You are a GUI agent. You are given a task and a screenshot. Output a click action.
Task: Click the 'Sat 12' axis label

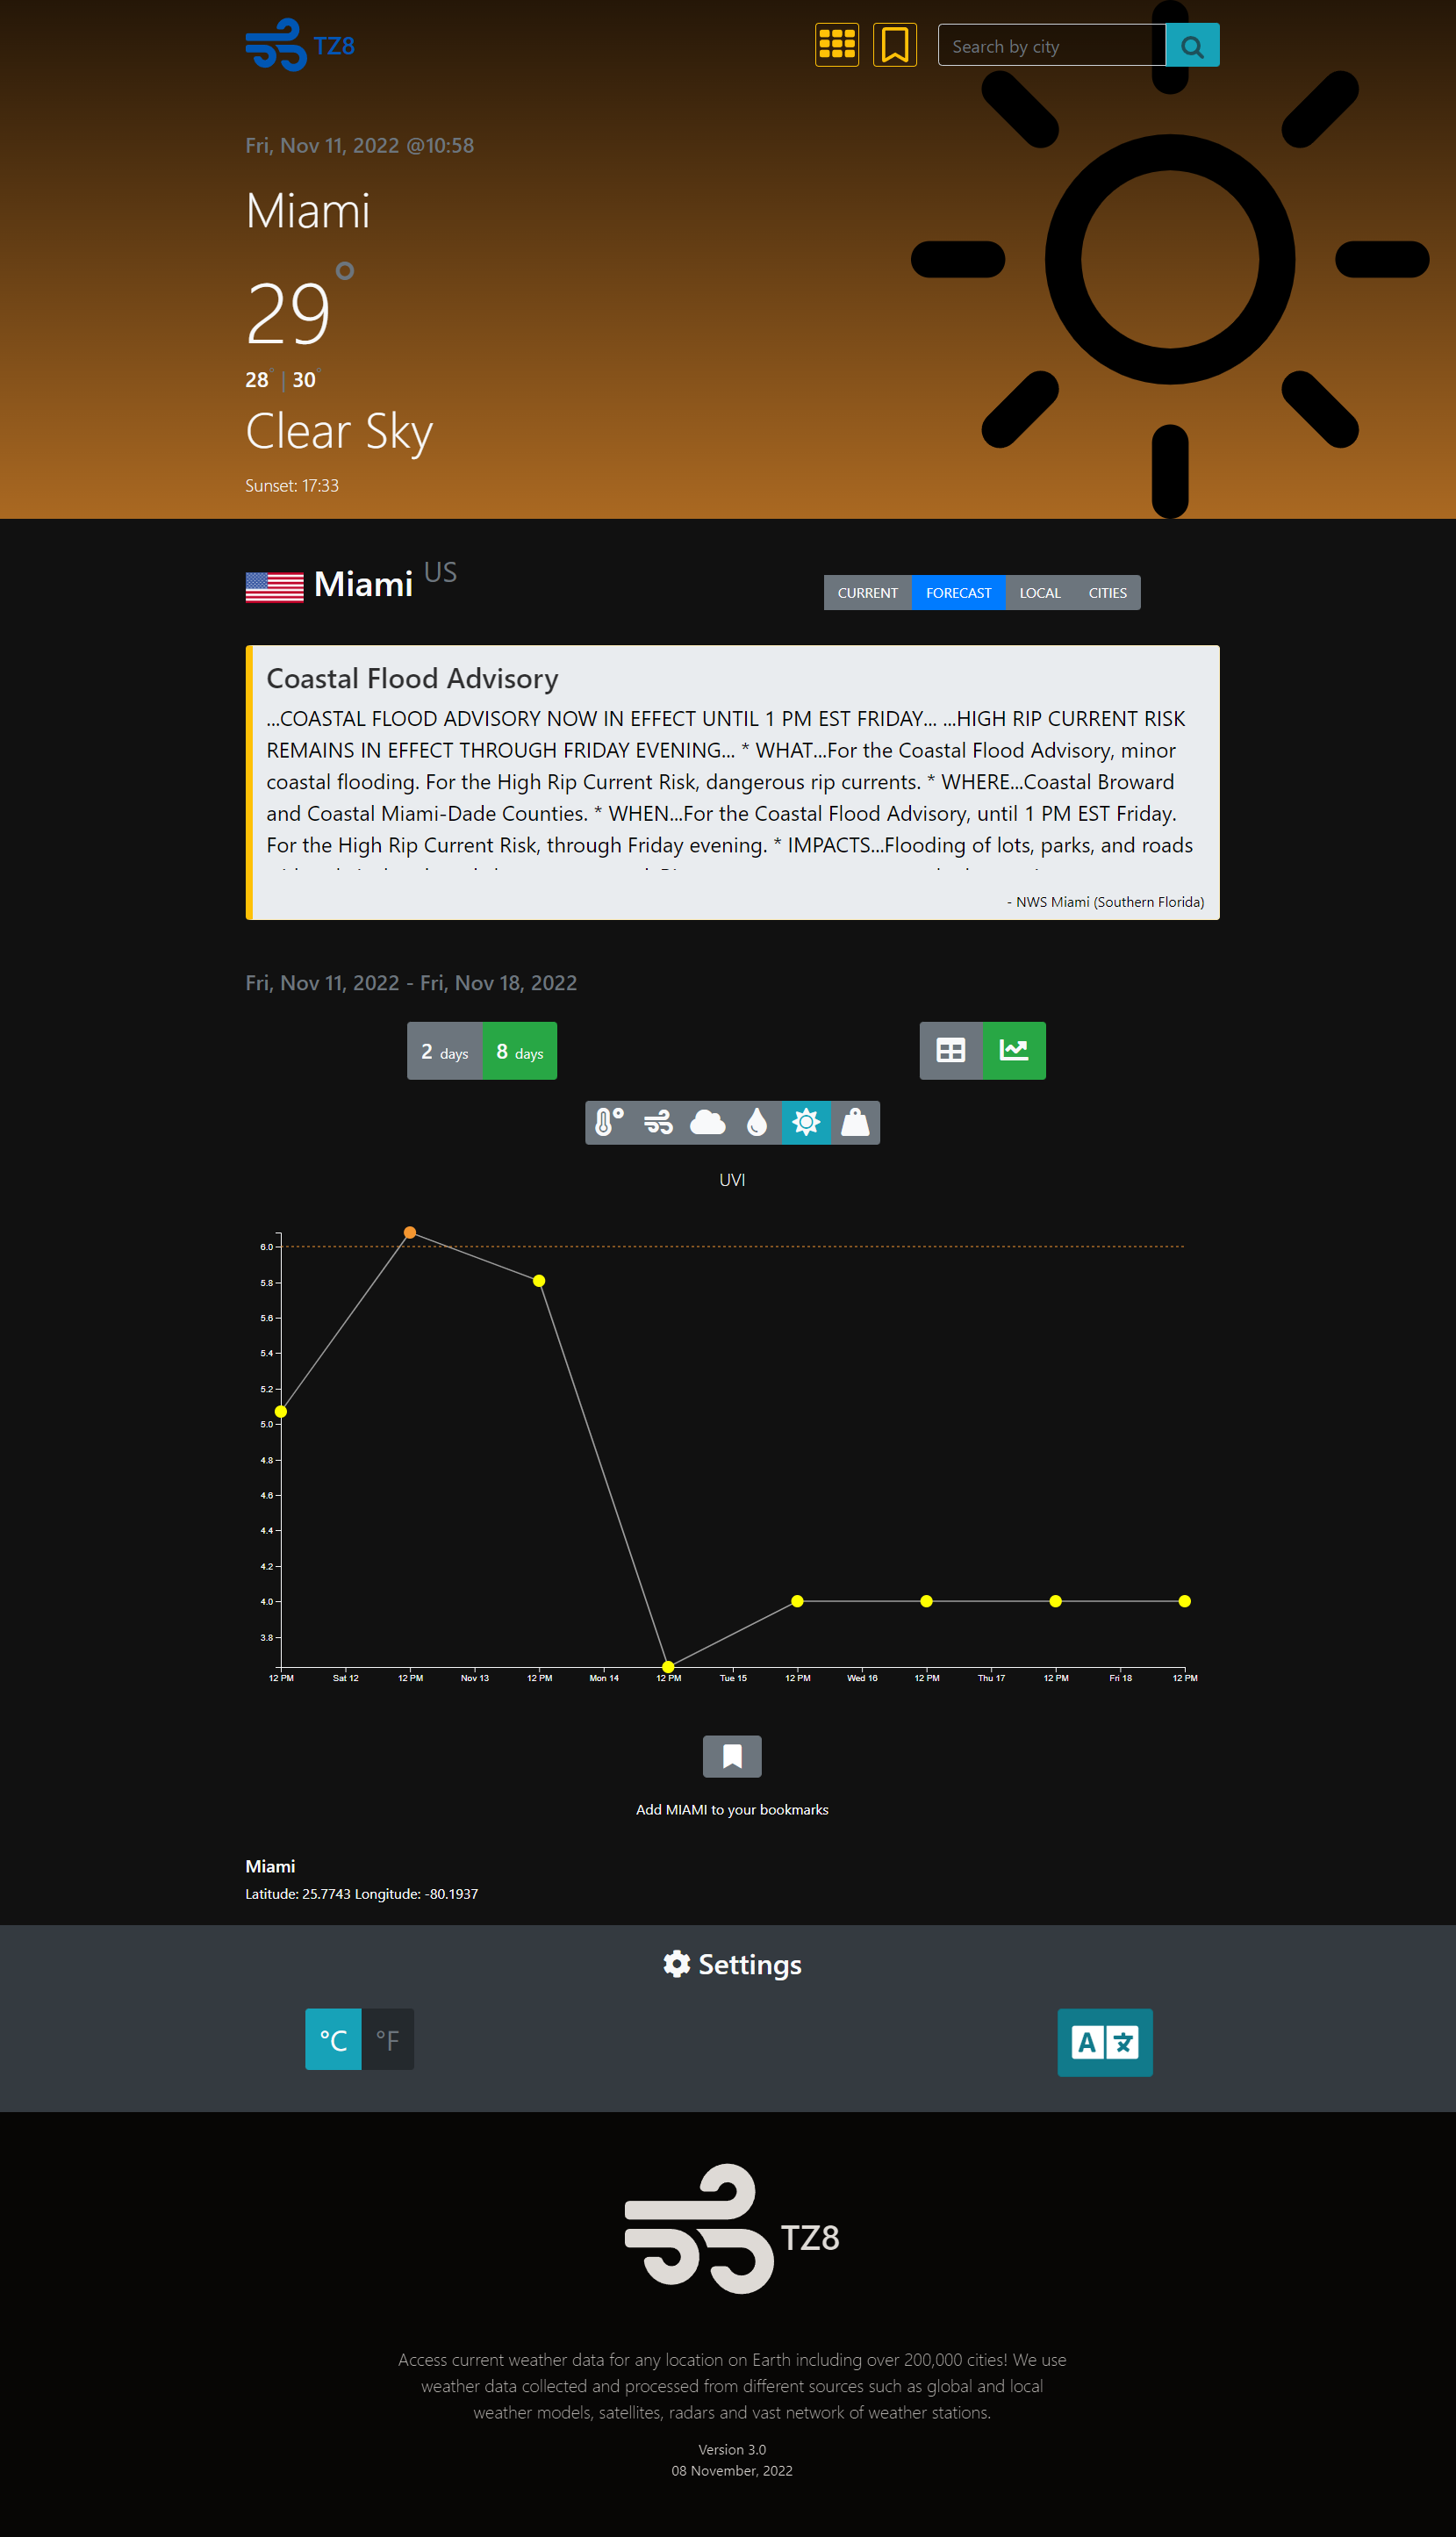(346, 1678)
